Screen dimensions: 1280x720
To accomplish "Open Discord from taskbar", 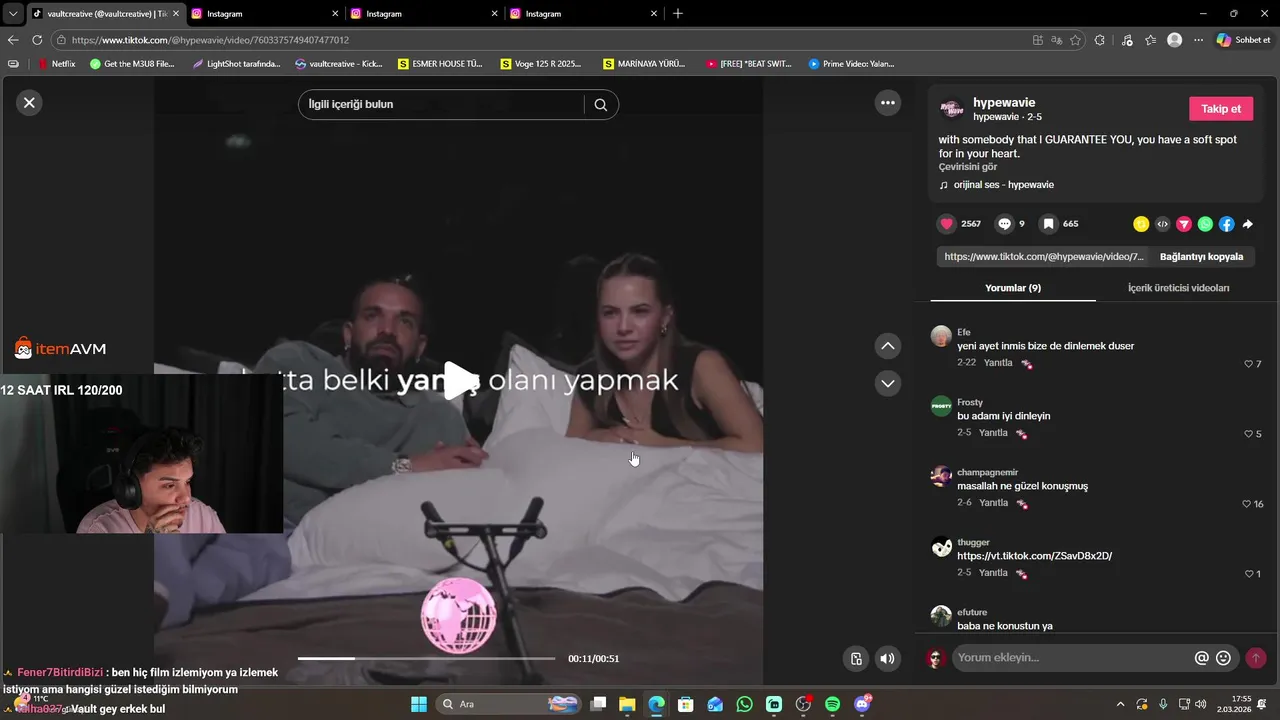I will (x=862, y=704).
